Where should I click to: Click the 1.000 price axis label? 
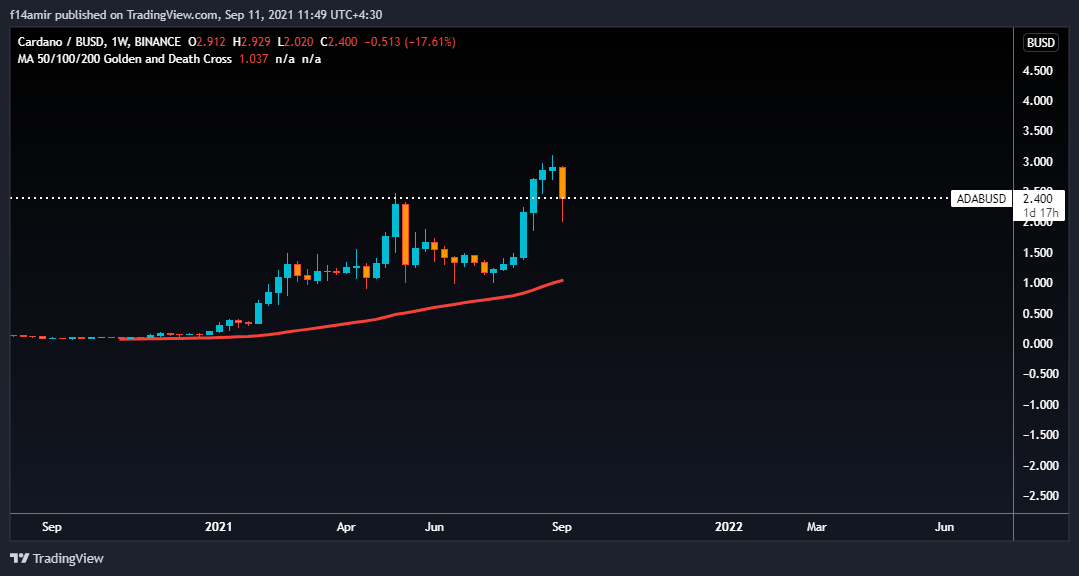[1039, 284]
